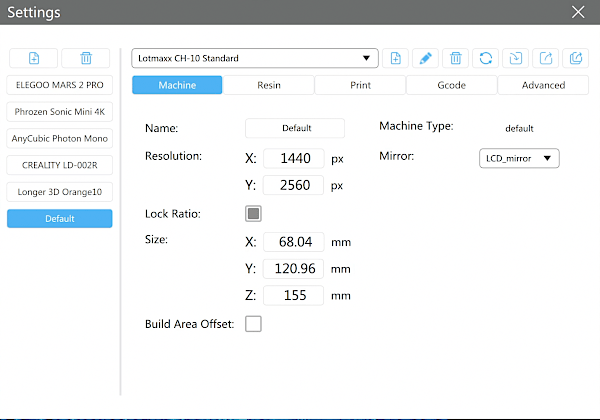Image resolution: width=600 pixels, height=420 pixels.
Task: Click the Lock Ratio: label
Action: [x=173, y=213]
